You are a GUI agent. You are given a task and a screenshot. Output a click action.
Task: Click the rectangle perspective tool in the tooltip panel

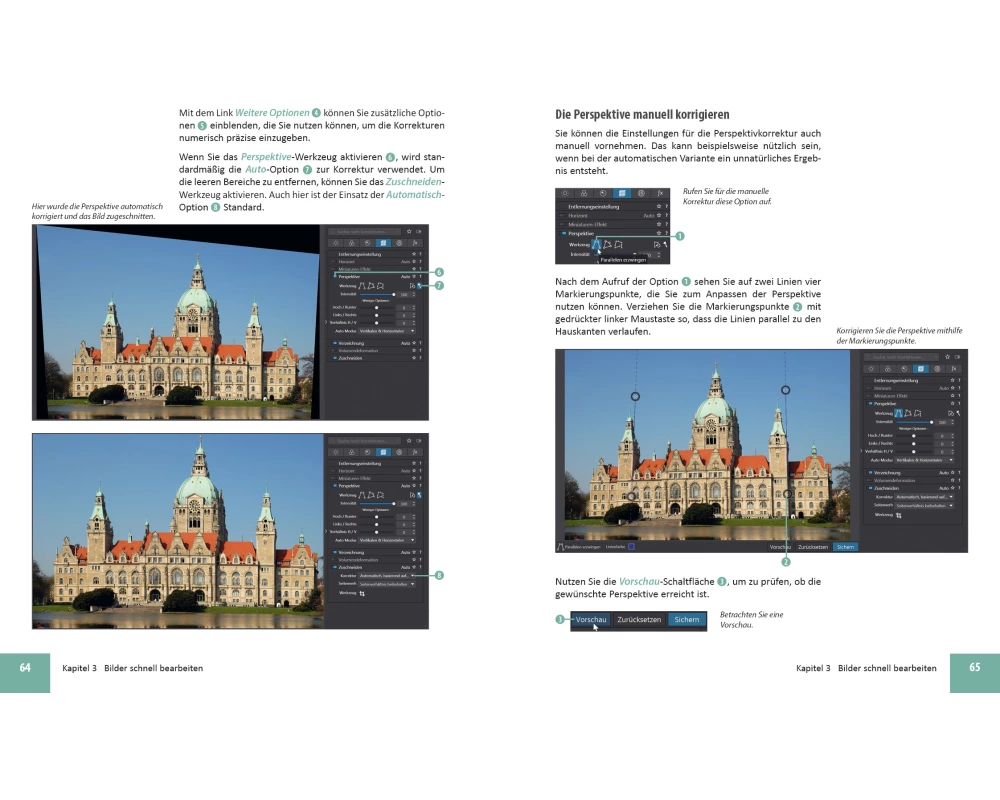[x=620, y=243]
